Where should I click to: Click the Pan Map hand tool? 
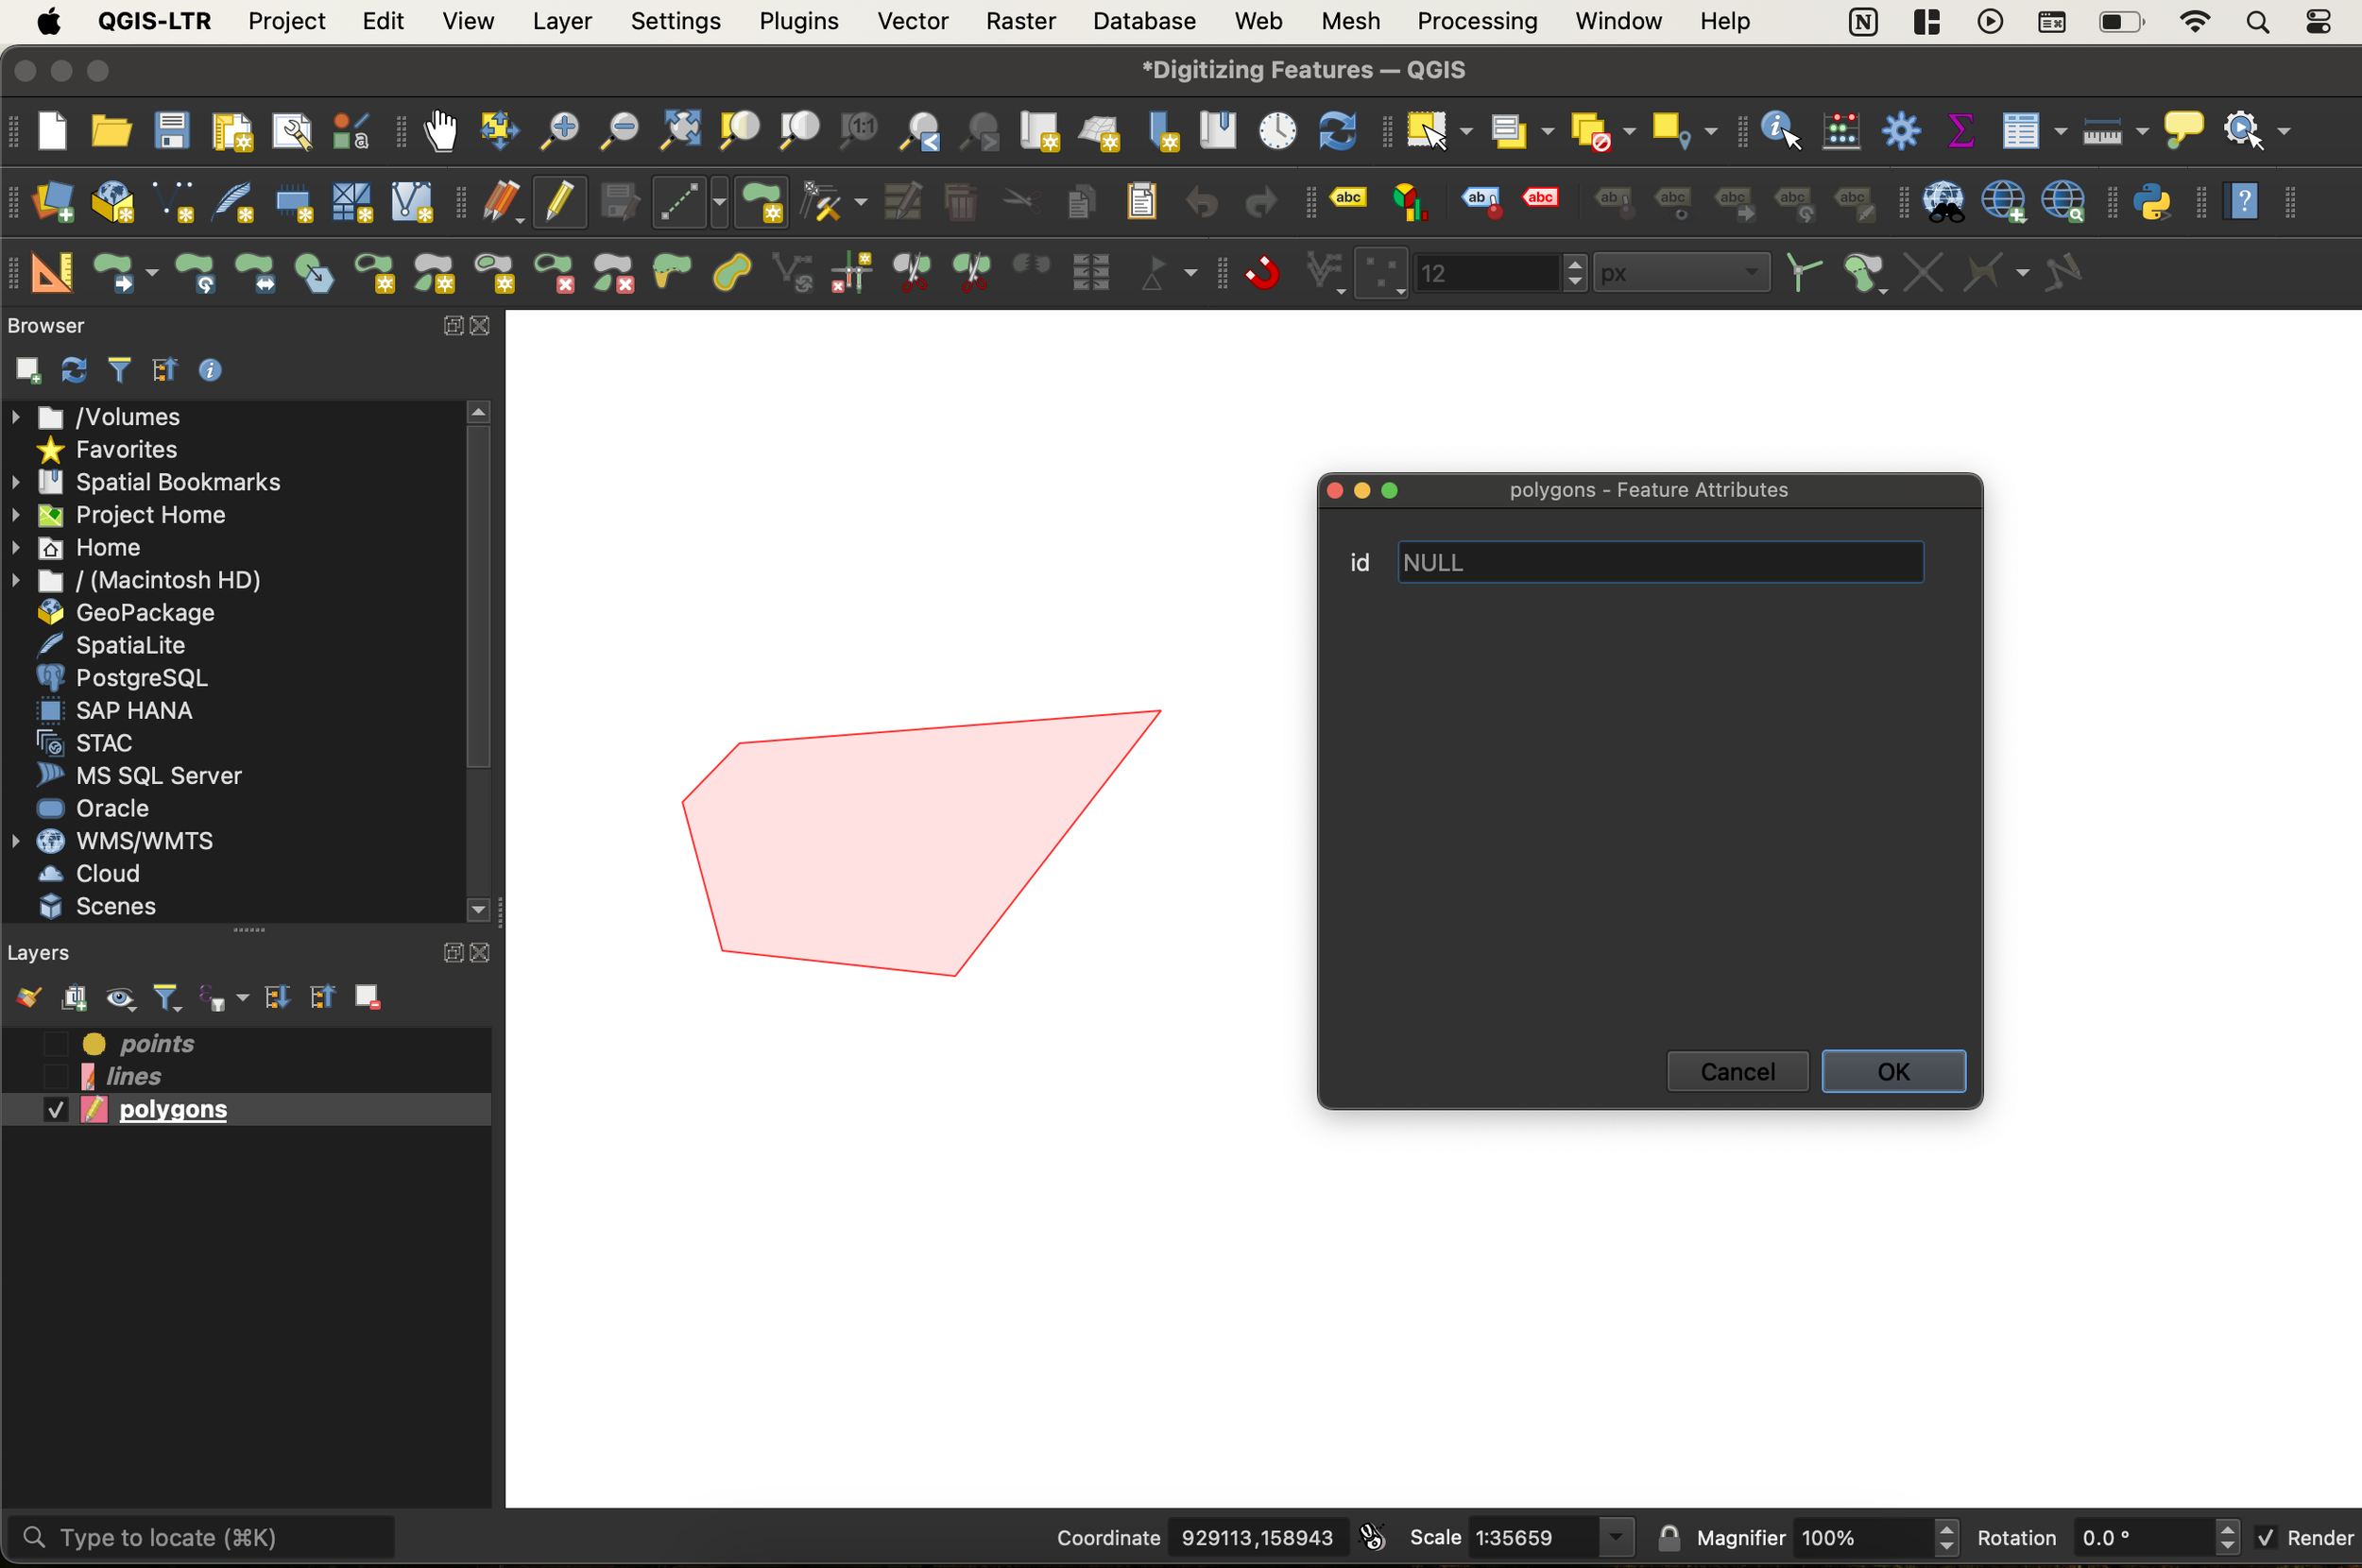pos(440,131)
